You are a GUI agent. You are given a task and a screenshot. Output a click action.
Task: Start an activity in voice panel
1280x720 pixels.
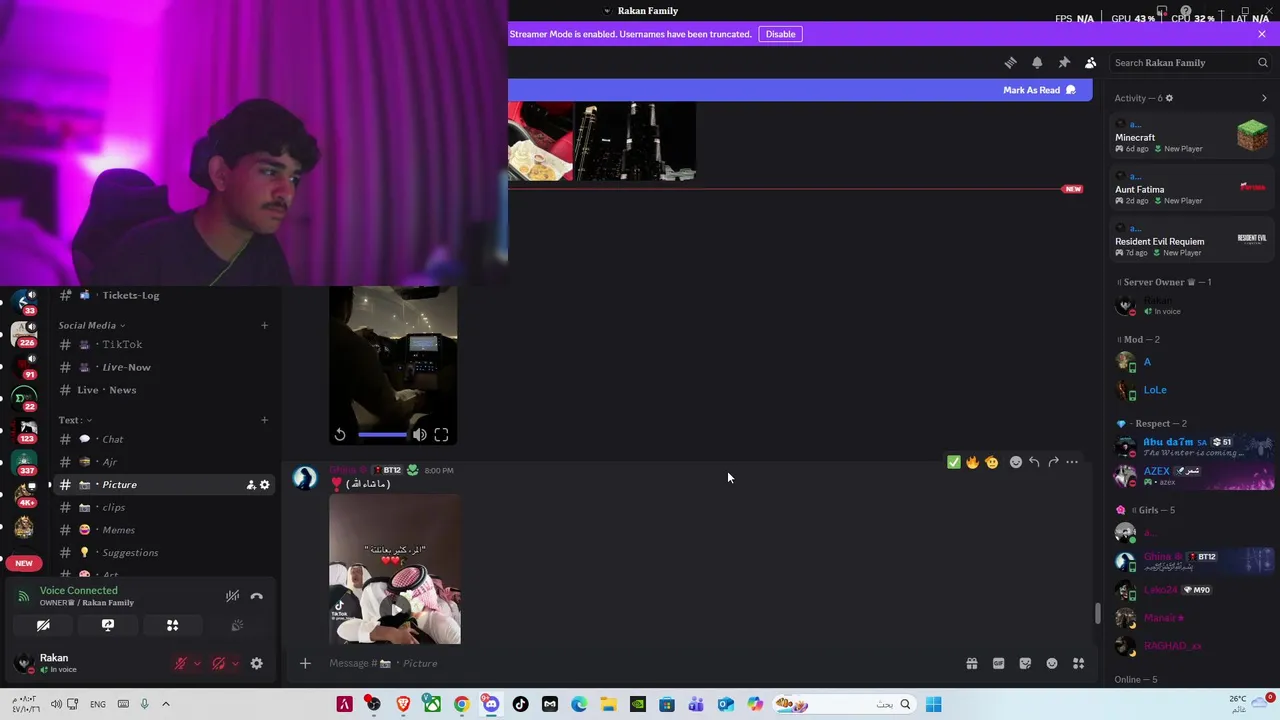(172, 625)
